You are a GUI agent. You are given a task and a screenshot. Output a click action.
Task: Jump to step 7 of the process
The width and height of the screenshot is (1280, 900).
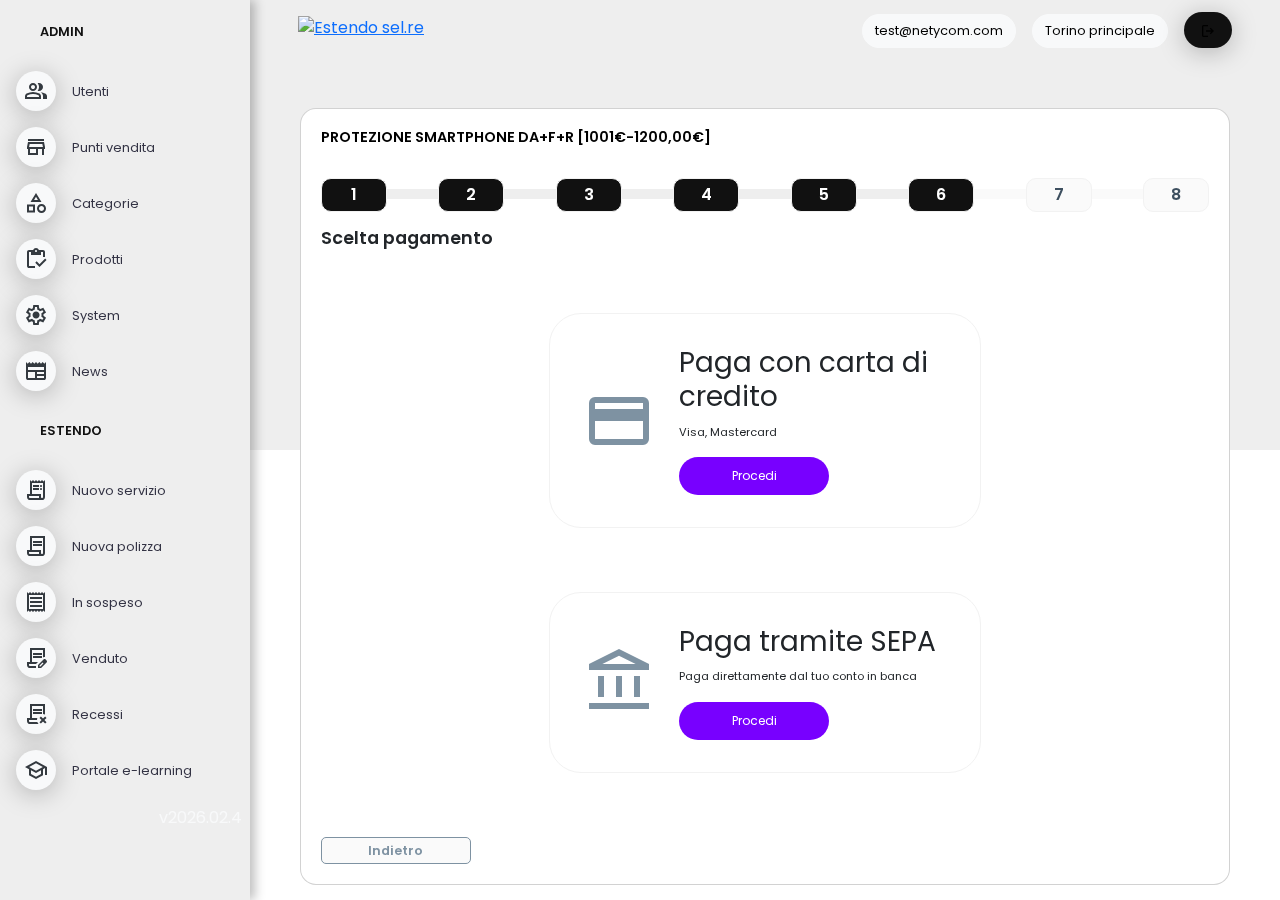pos(1058,194)
